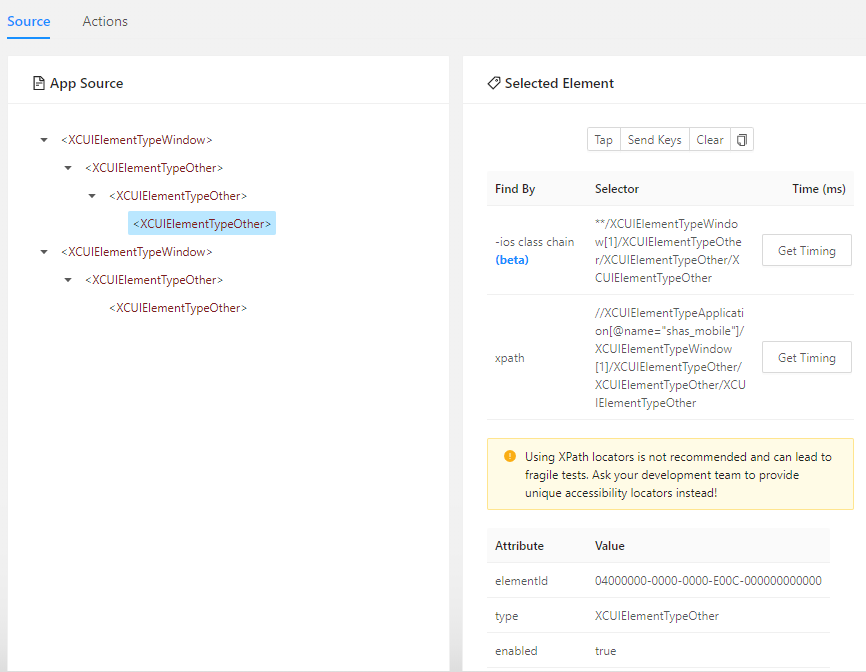Viewport: 866px width, 672px height.
Task: Select the first XCUIElementTypeWindow tree item
Action: point(136,140)
